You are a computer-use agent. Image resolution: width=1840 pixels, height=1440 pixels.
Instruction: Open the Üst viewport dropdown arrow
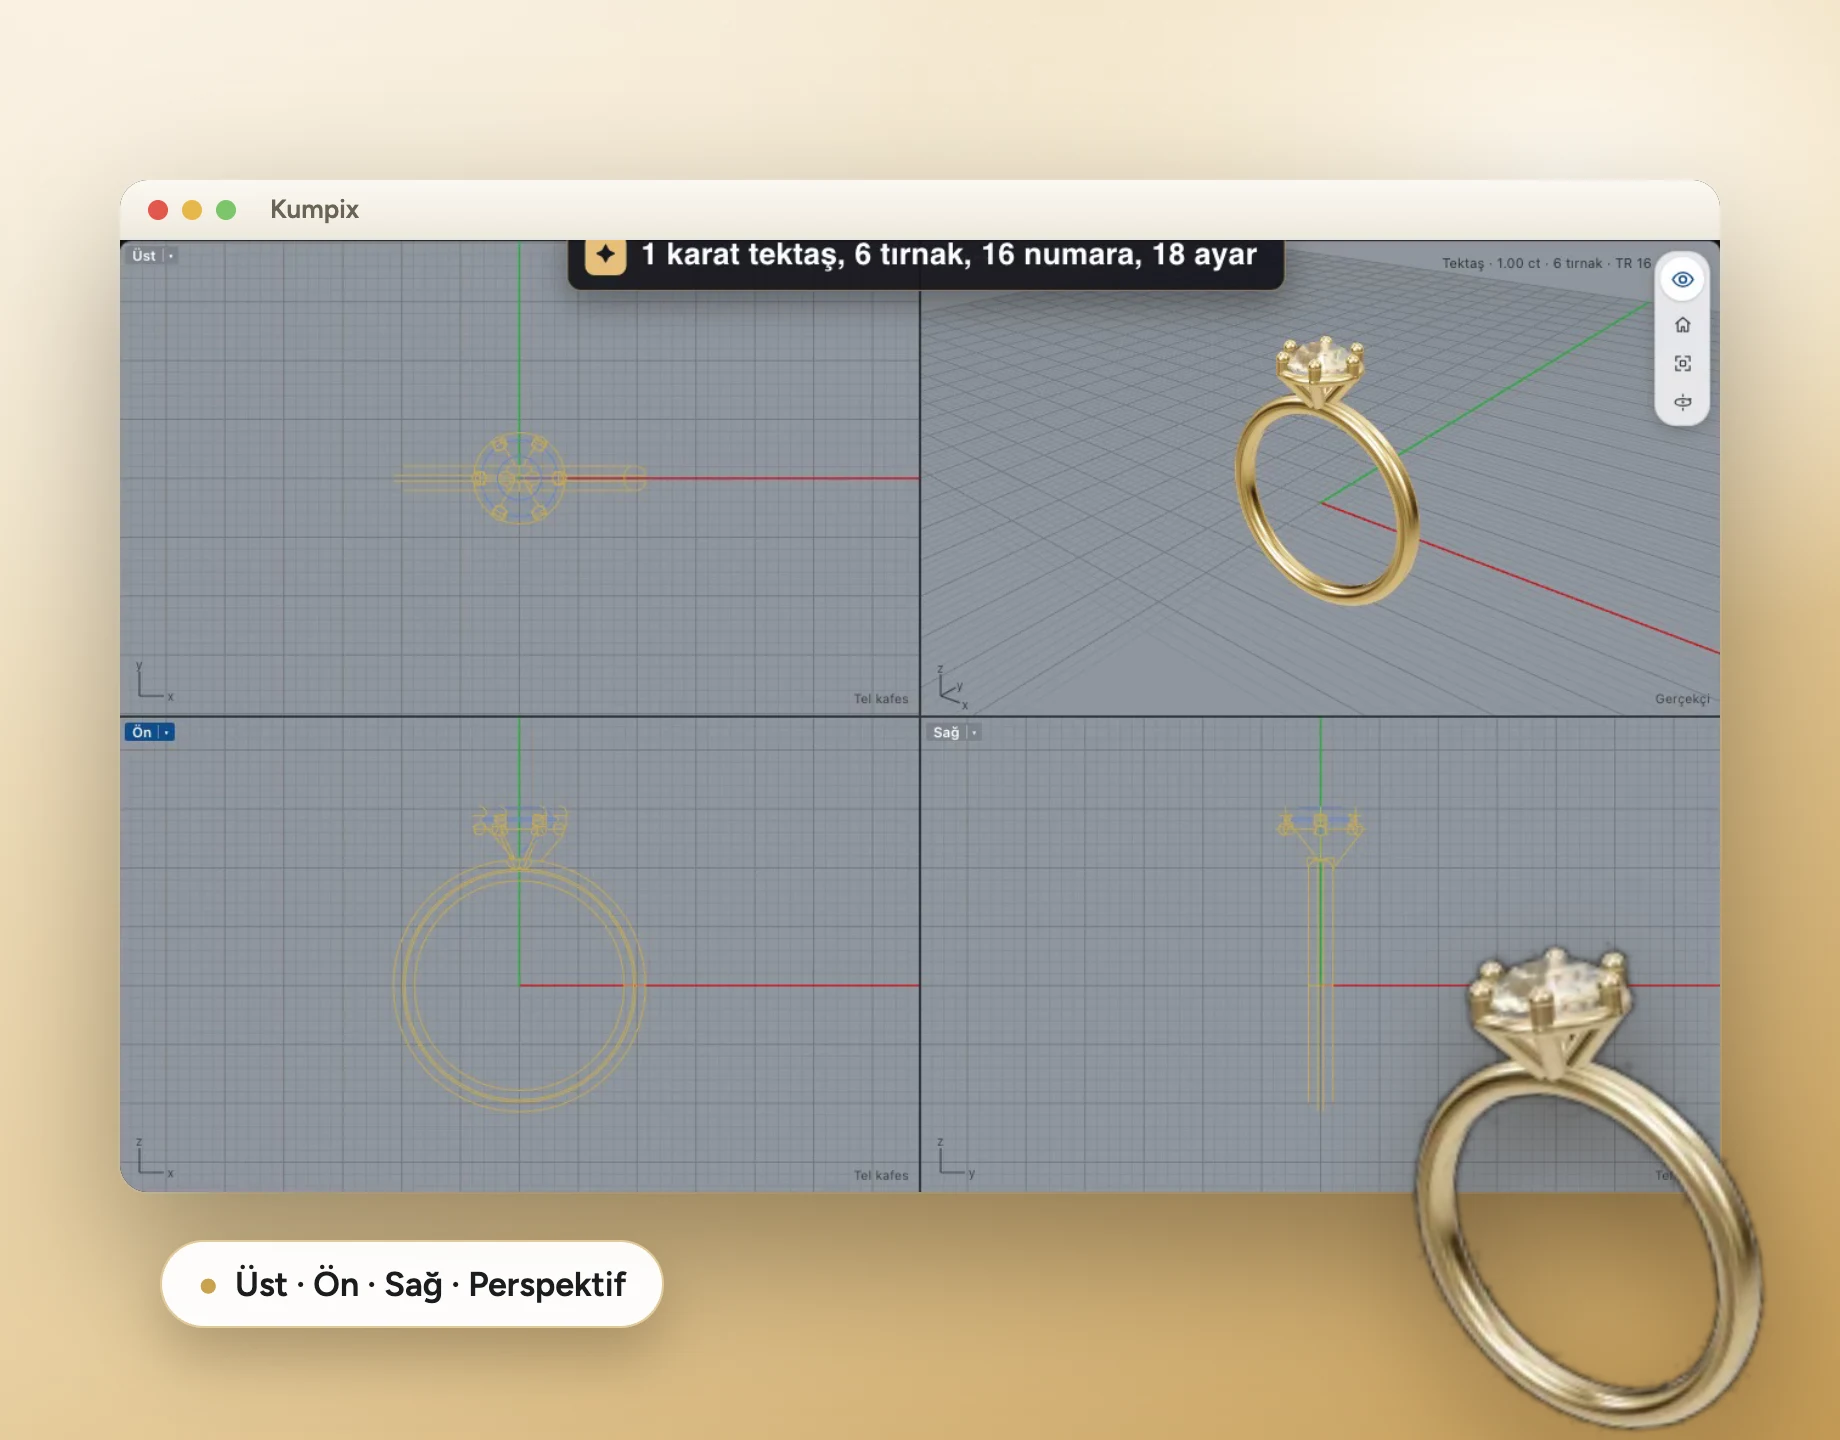171,256
